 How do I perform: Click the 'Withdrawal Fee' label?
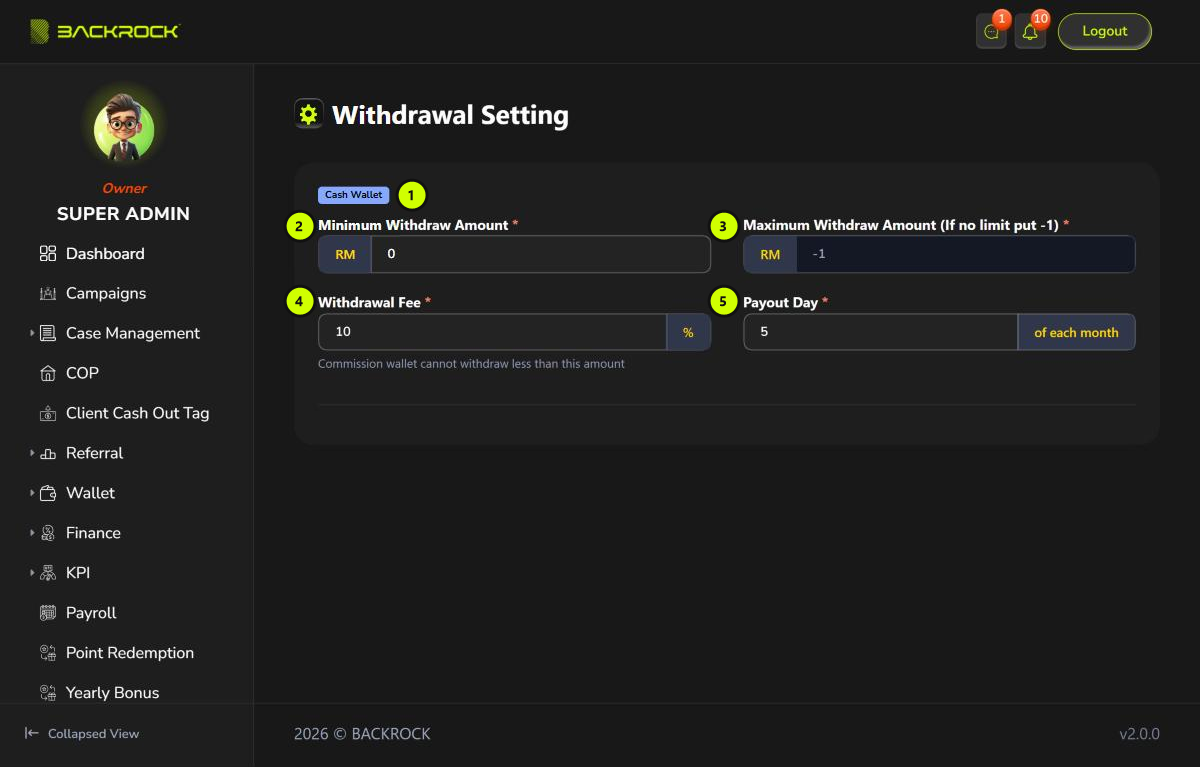pyautogui.click(x=369, y=302)
